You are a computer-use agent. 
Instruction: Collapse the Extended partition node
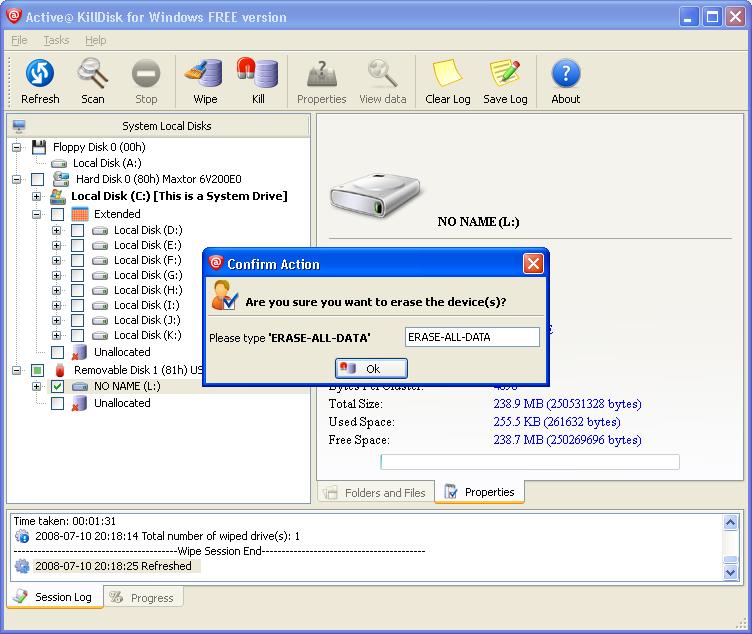[x=37, y=214]
